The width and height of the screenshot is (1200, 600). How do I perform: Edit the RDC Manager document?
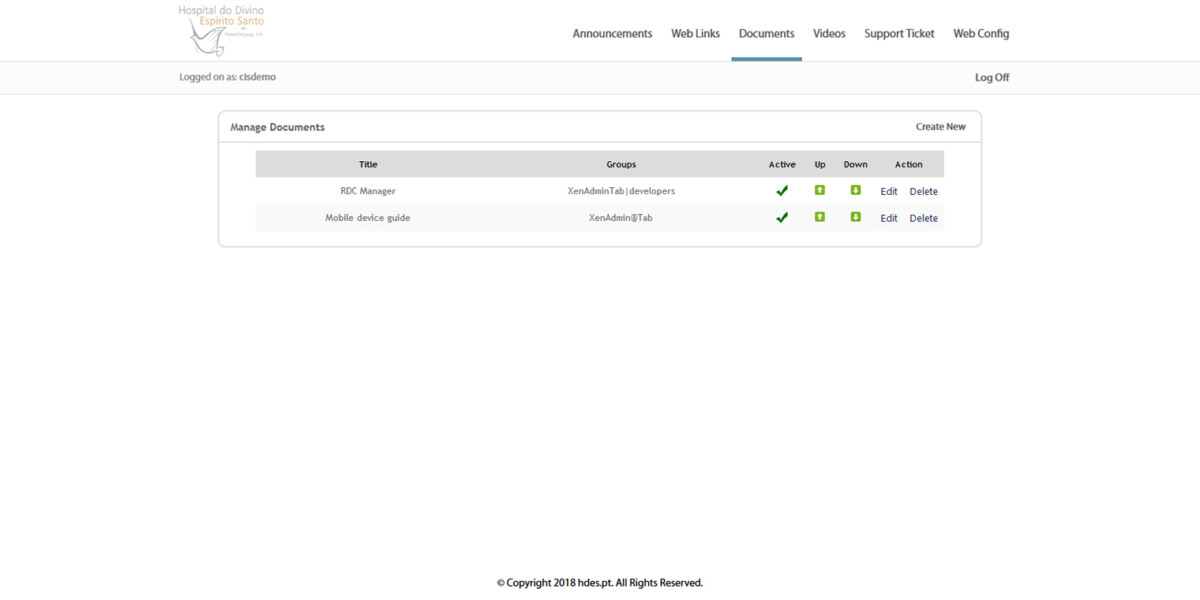(x=888, y=191)
